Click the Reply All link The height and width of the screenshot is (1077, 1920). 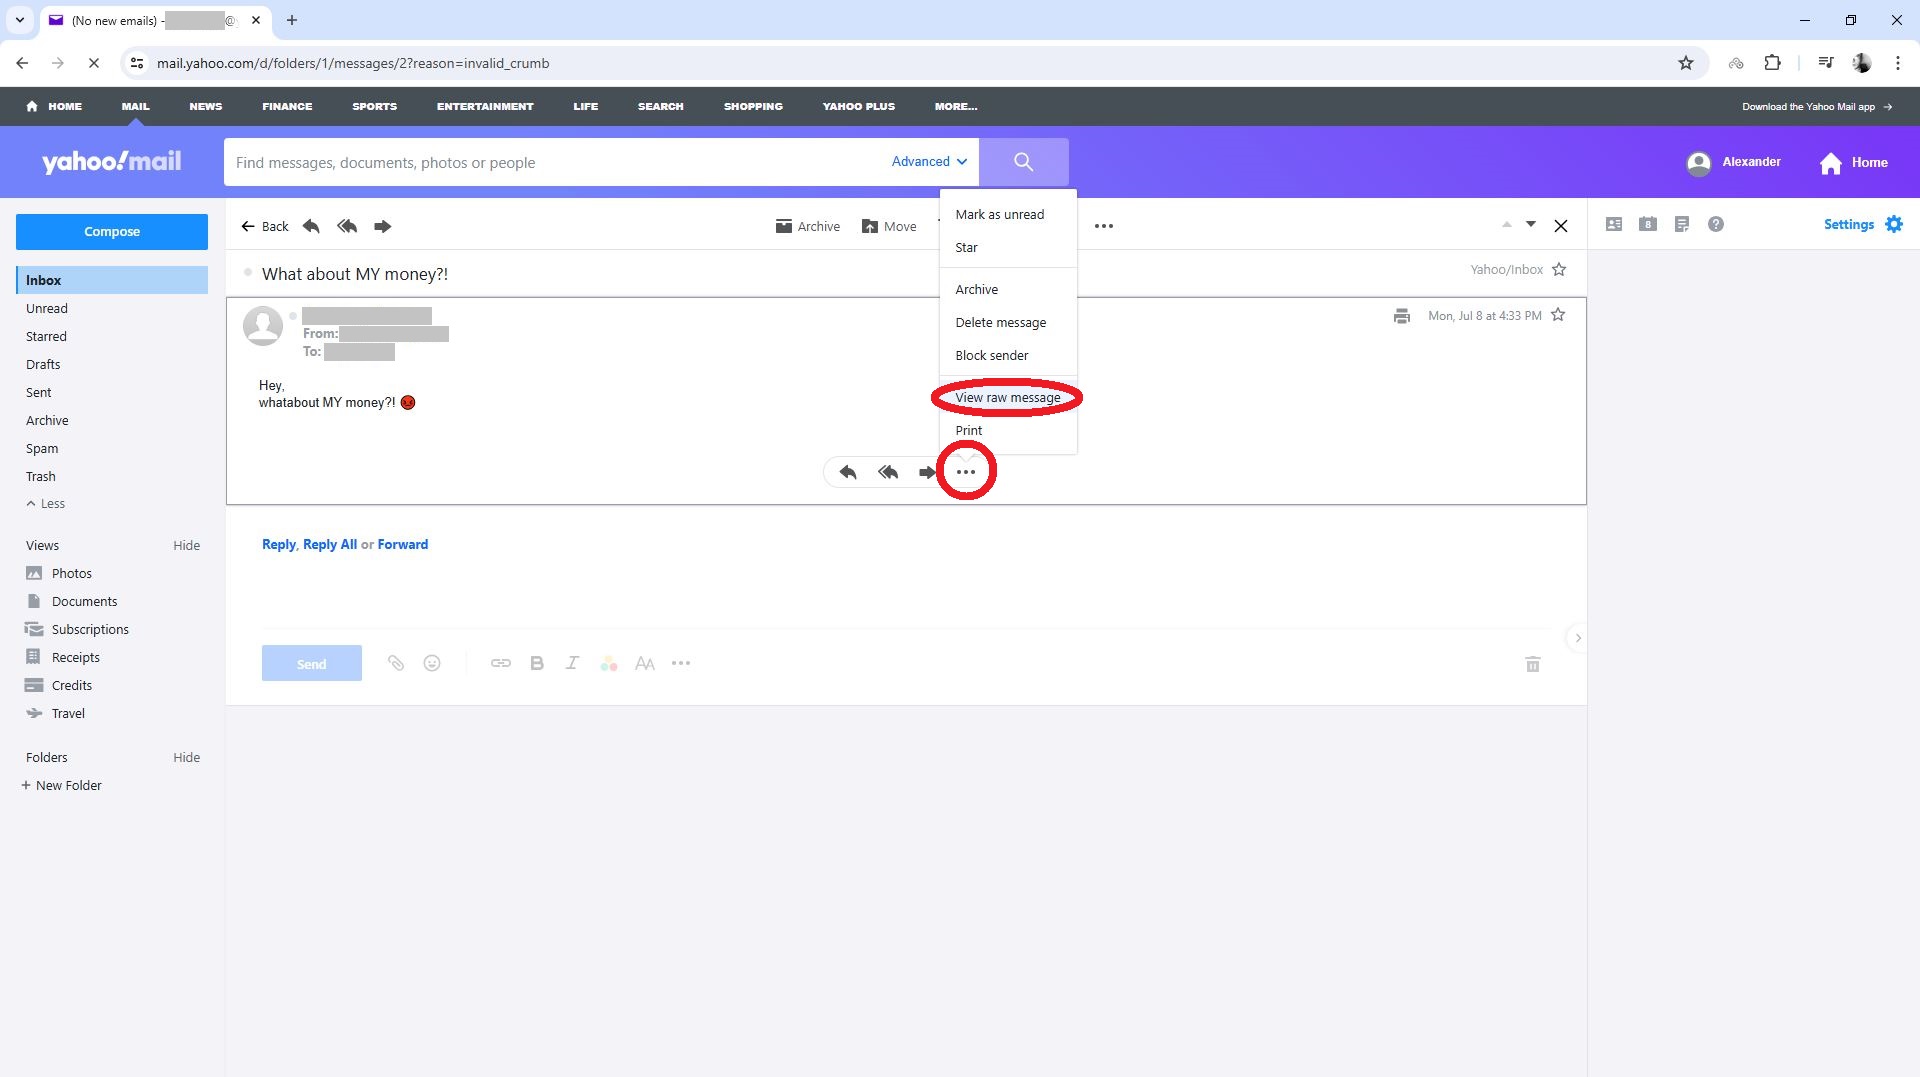[x=330, y=544]
